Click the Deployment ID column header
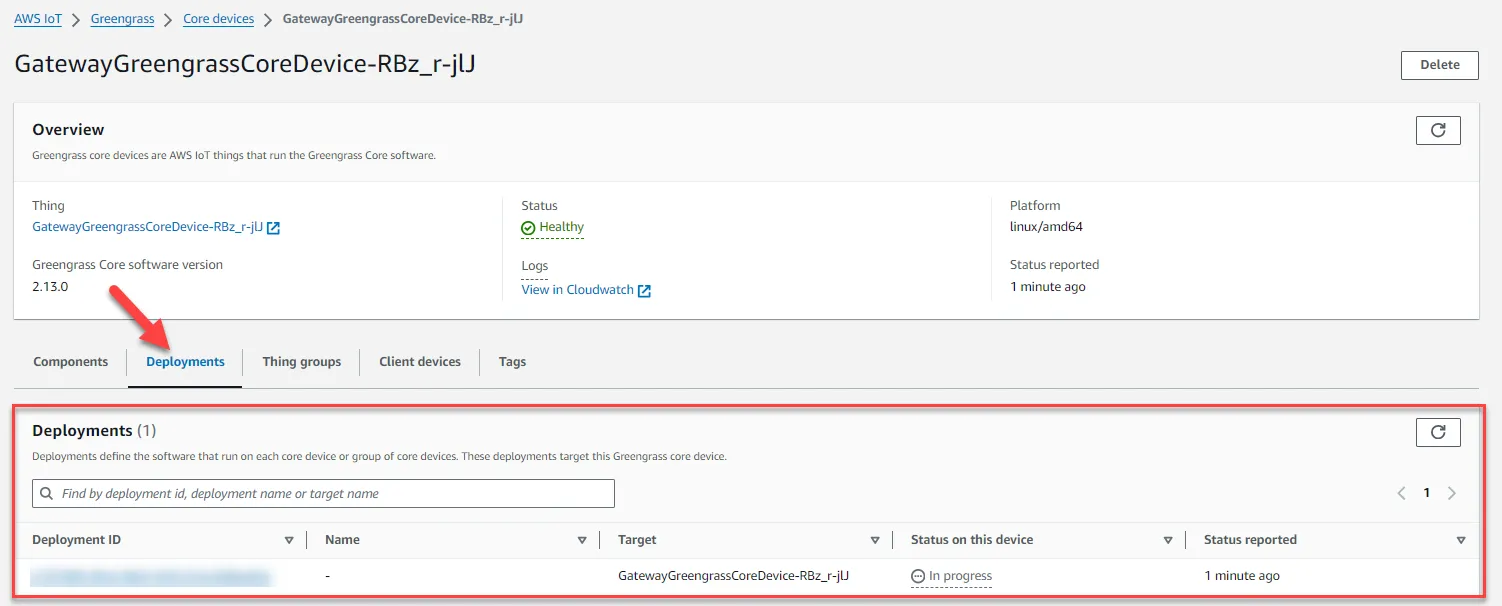This screenshot has width=1502, height=606. [x=77, y=540]
